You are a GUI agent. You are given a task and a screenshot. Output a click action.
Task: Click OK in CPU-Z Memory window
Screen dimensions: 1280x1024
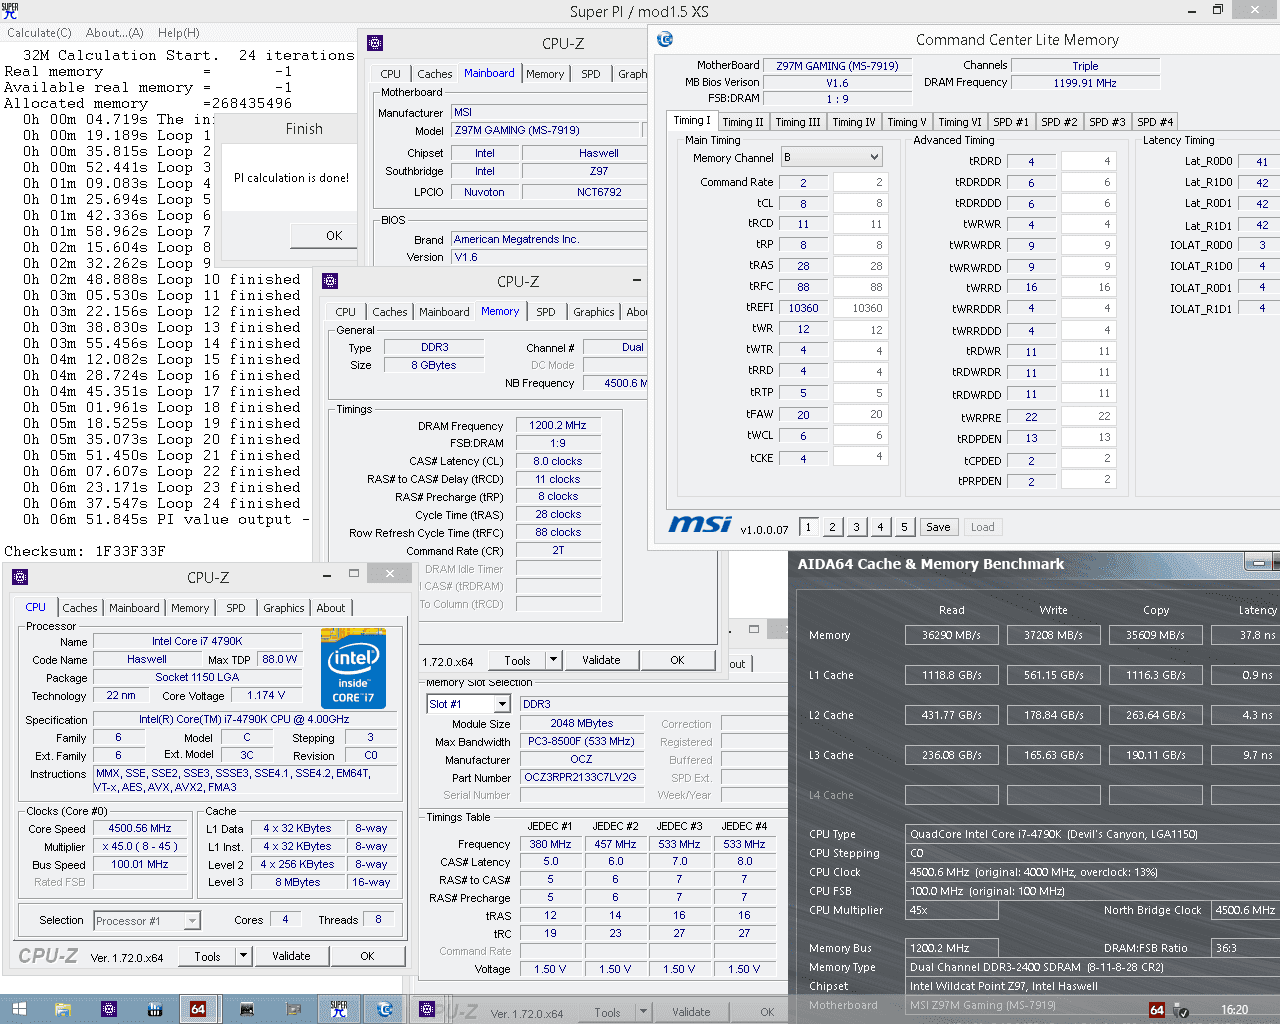pos(677,660)
